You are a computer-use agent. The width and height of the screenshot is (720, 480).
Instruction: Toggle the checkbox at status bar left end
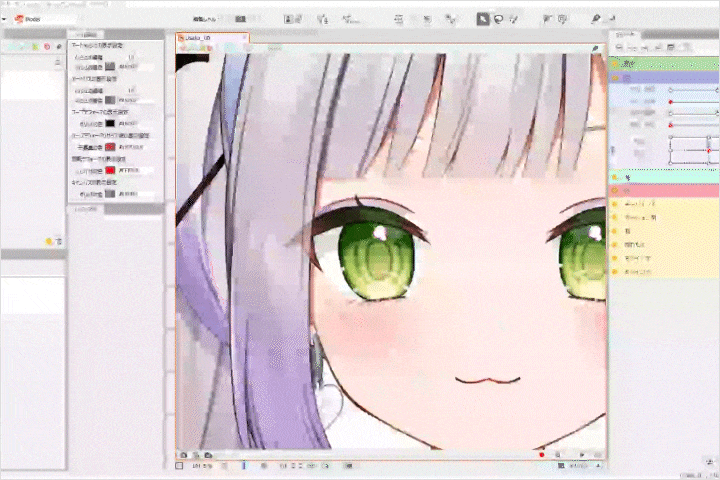179,466
